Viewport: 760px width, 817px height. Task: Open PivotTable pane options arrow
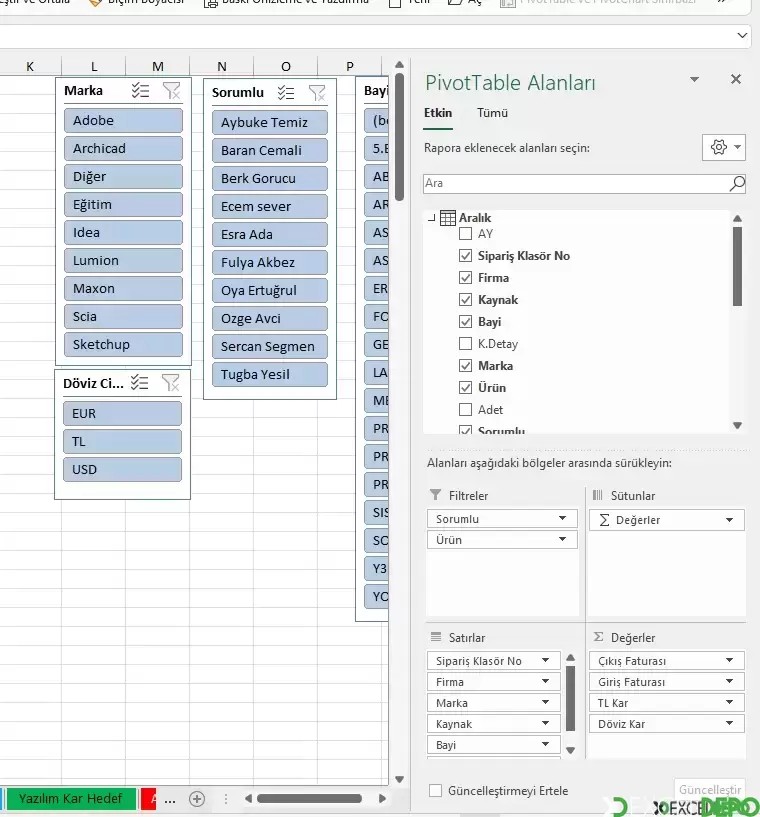pyautogui.click(x=694, y=79)
